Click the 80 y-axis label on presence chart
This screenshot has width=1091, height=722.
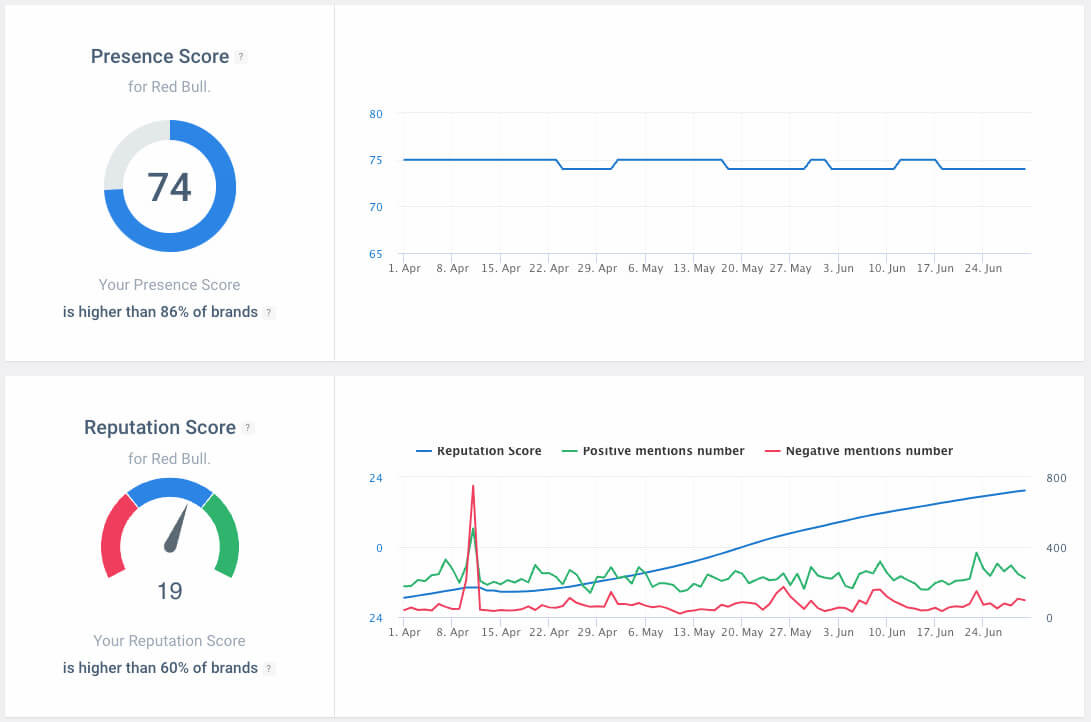[x=376, y=114]
